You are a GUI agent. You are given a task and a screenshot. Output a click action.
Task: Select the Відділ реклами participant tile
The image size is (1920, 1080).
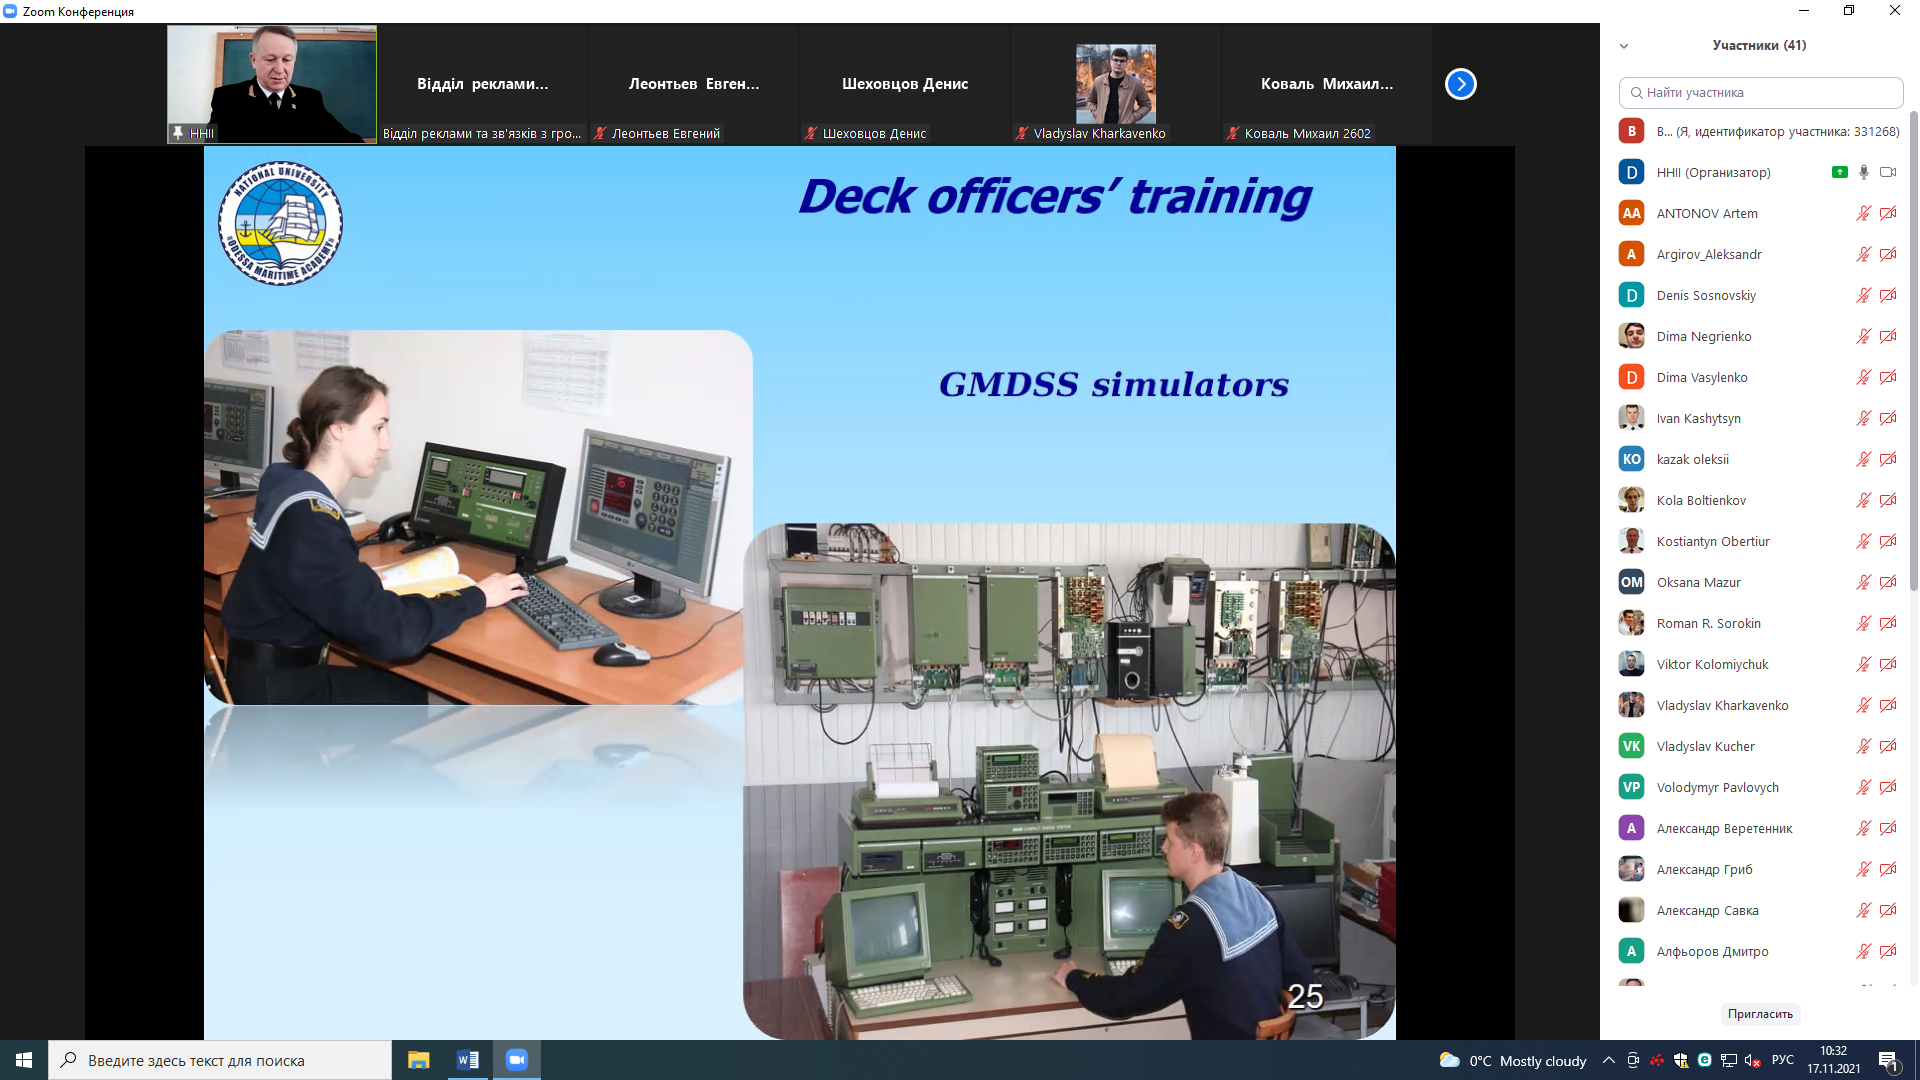point(483,84)
